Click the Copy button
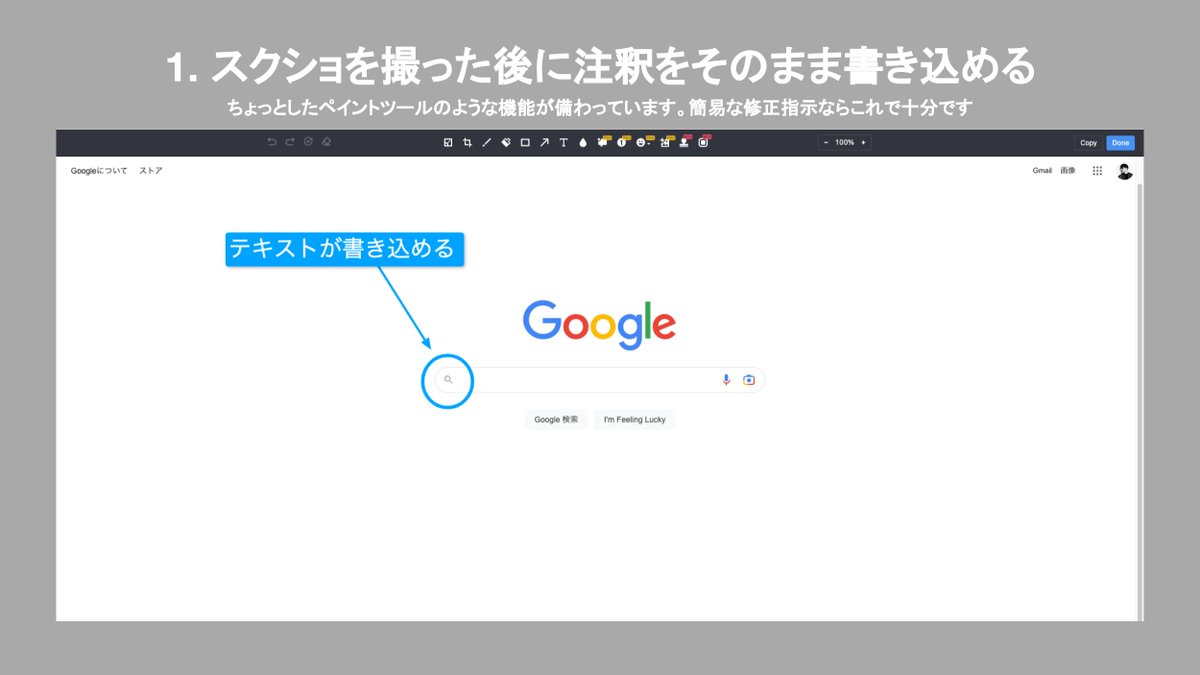 click(1088, 143)
